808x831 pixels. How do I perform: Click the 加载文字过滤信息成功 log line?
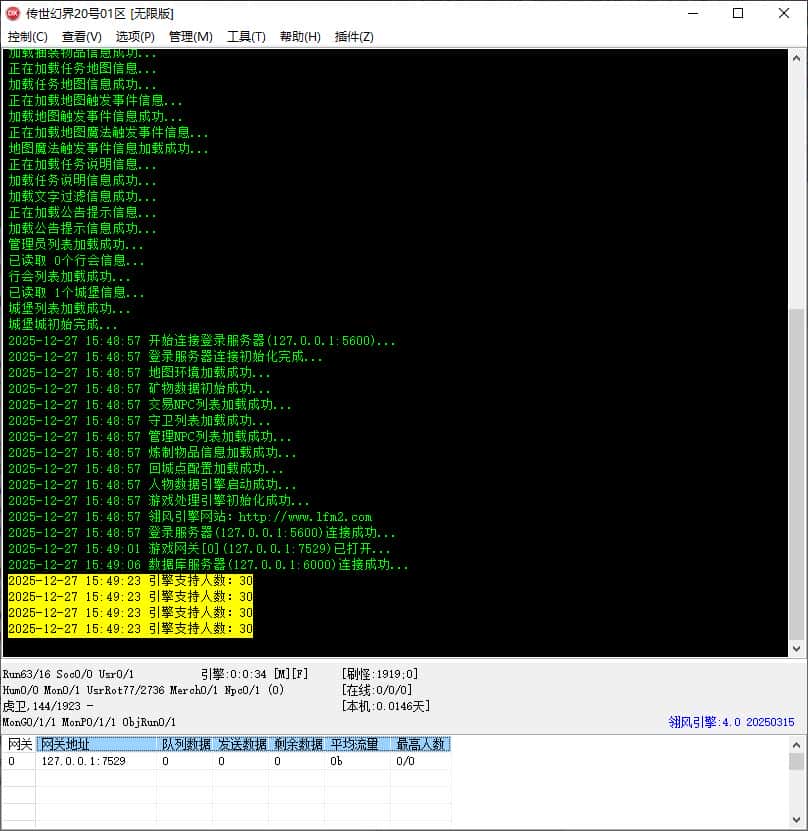(x=82, y=197)
